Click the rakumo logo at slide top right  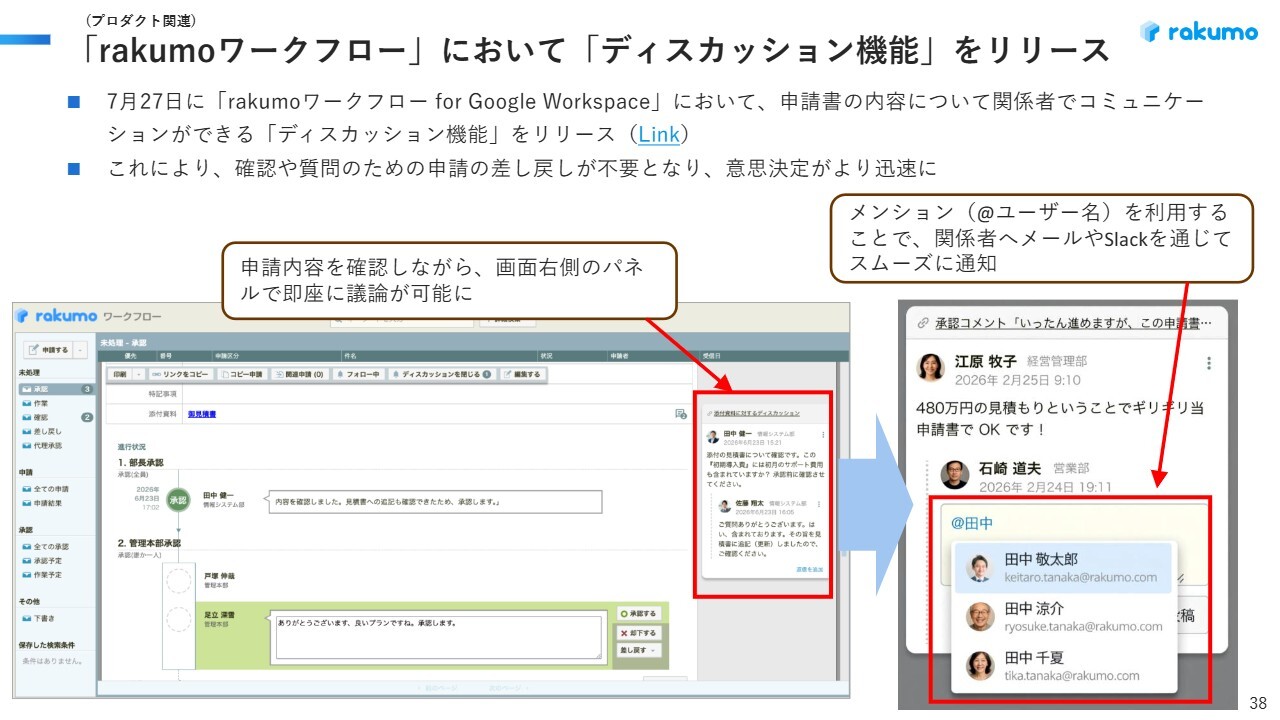(x=1199, y=32)
